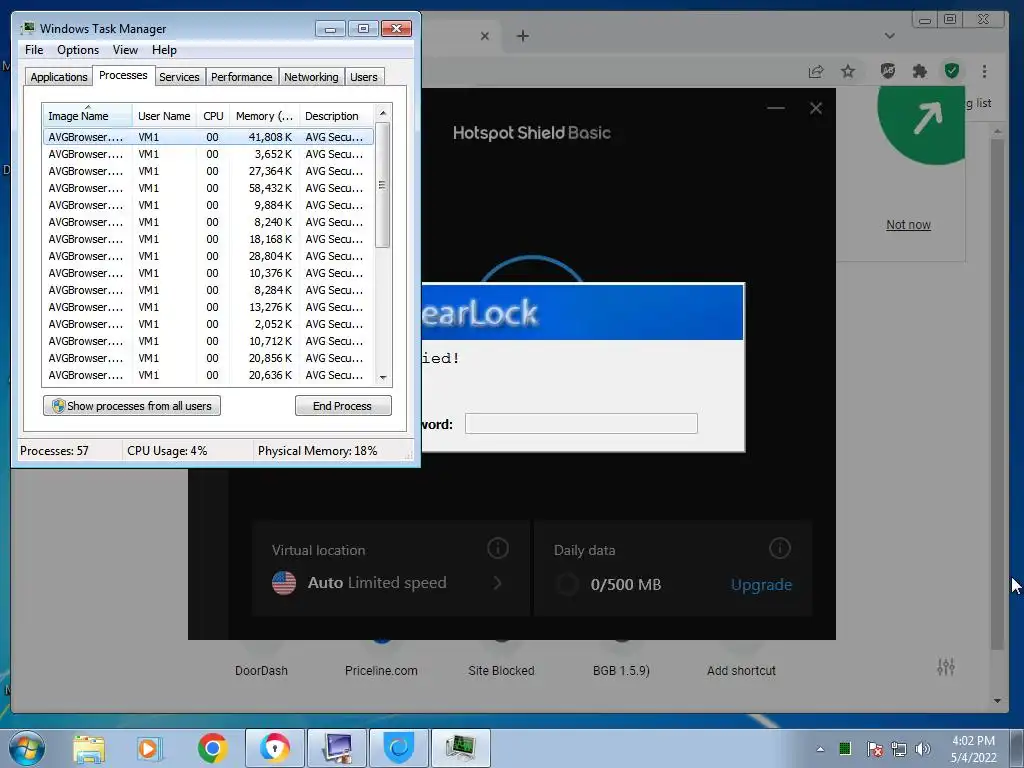
Task: Select the AVGBrowser row using 3,652 K
Action: point(208,154)
